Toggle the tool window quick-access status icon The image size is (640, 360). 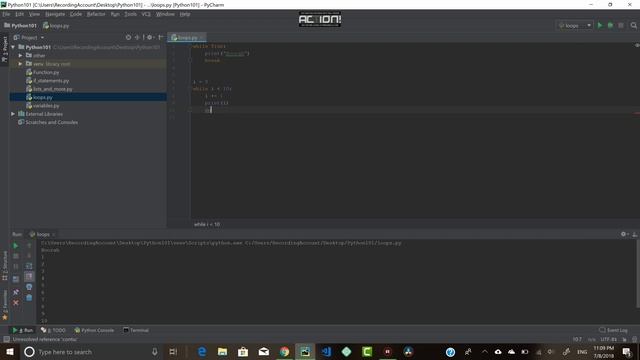6,339
